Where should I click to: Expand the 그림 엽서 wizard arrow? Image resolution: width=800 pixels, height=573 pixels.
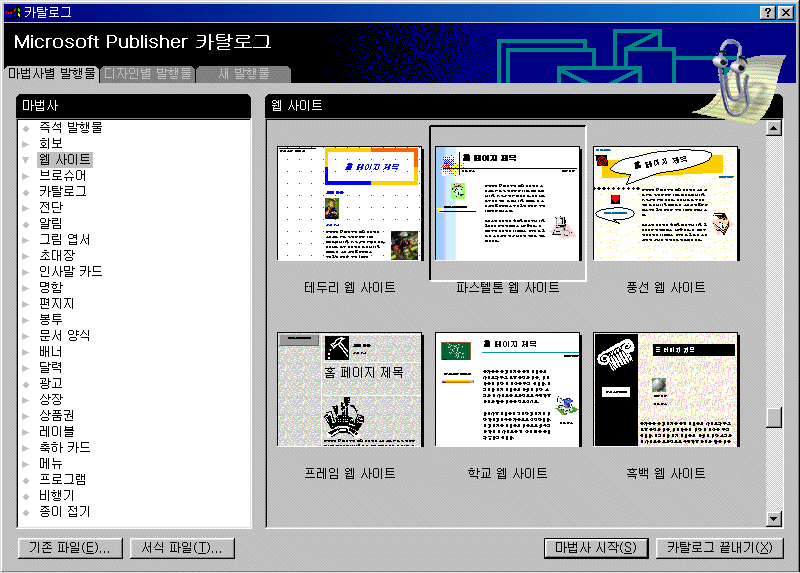(x=26, y=240)
